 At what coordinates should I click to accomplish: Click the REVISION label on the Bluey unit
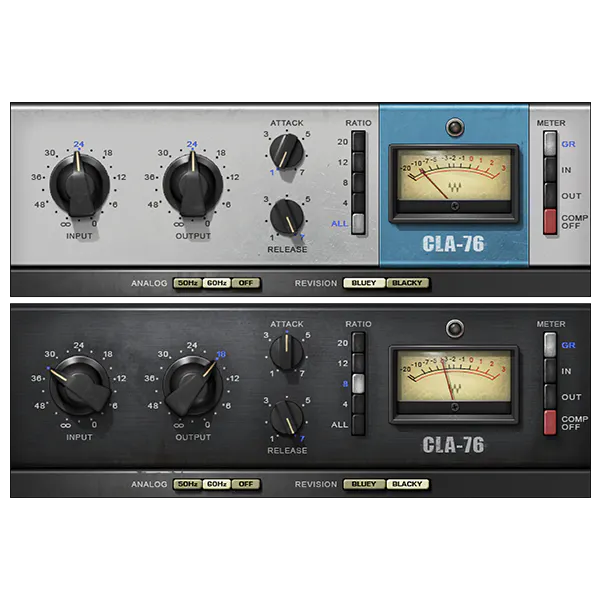pos(316,283)
